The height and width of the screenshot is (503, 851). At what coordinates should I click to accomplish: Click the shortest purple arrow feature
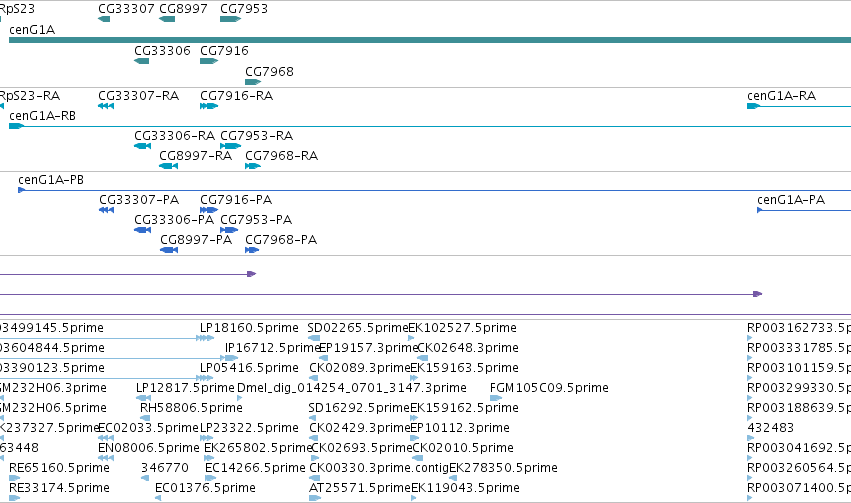(x=128, y=274)
